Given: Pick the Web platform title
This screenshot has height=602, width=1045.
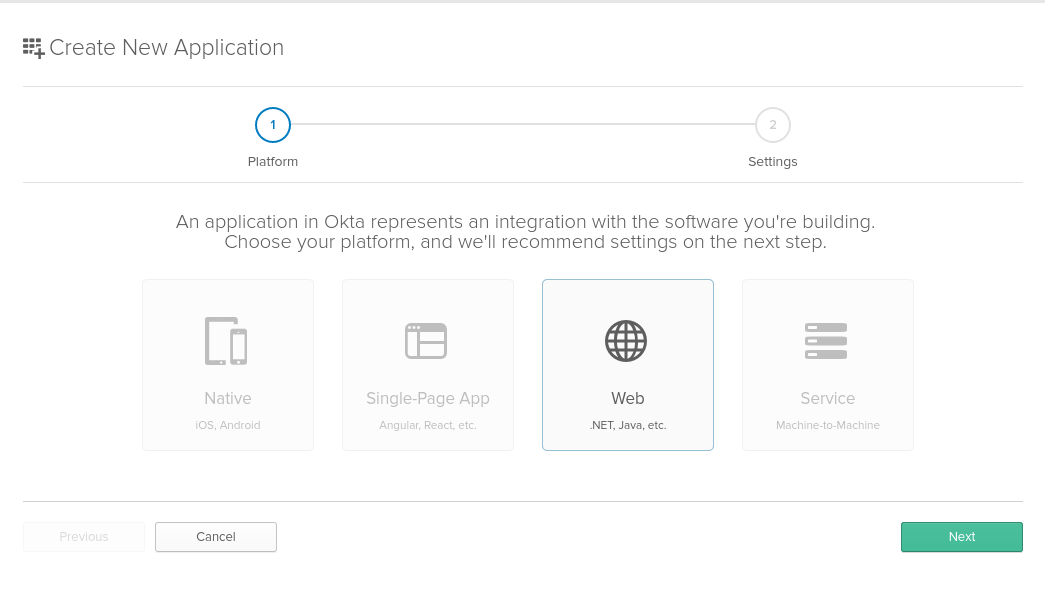Looking at the screenshot, I should coord(628,398).
